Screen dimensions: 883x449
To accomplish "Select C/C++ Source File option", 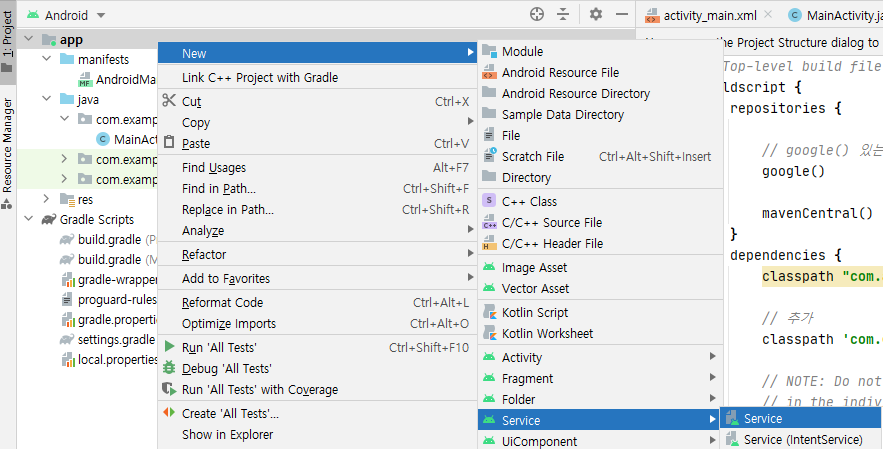I will (x=599, y=223).
